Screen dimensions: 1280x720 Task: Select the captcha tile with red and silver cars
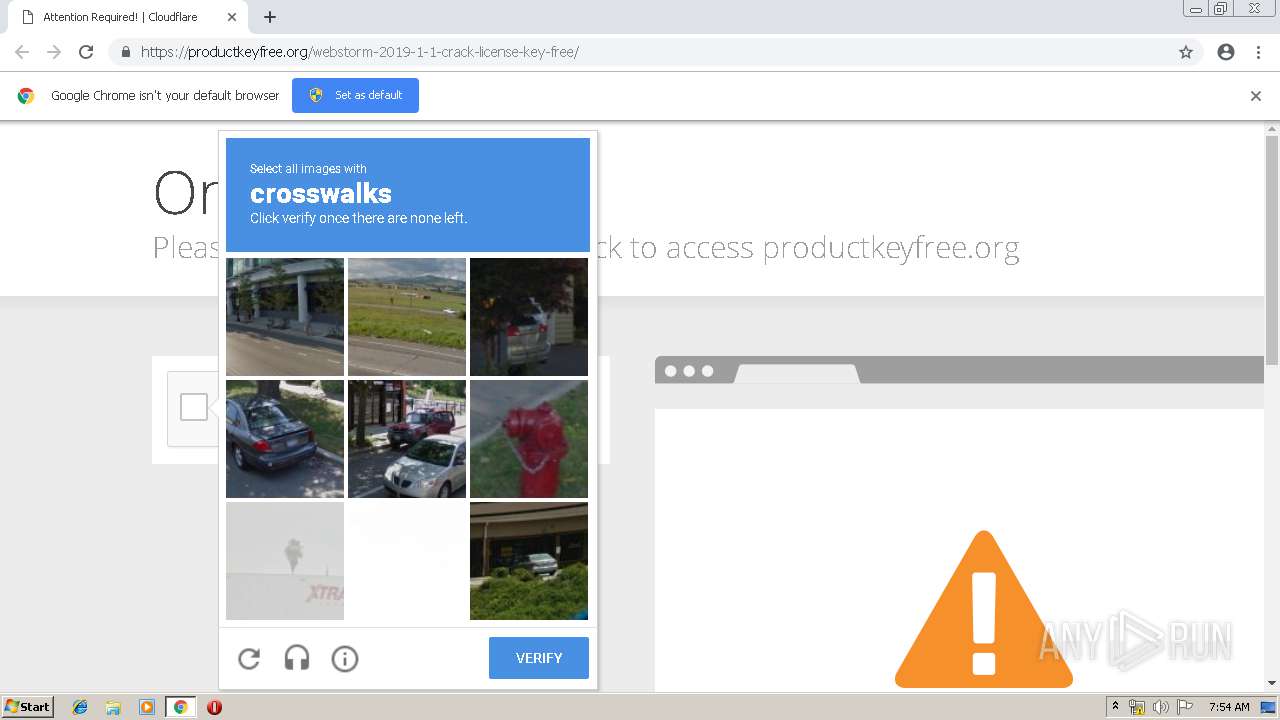click(407, 439)
